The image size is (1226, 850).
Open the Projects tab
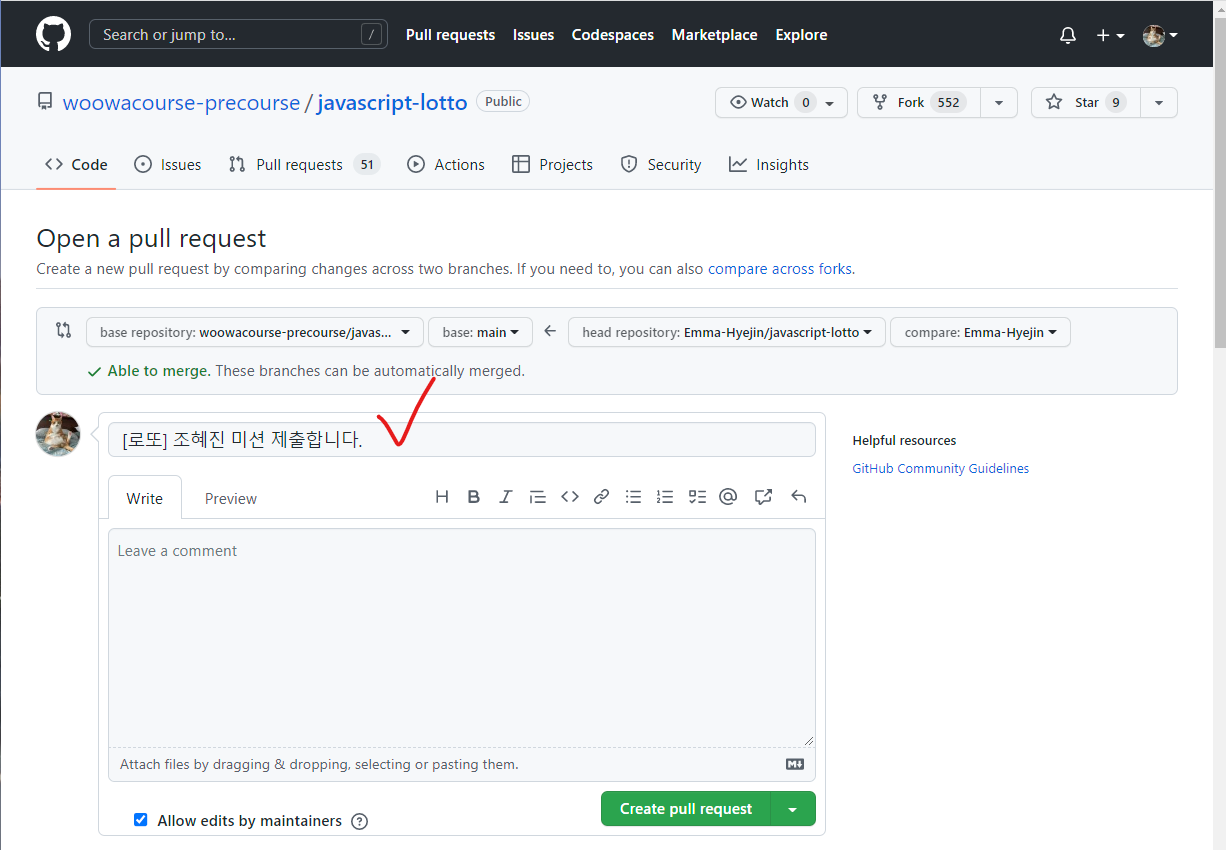point(552,165)
